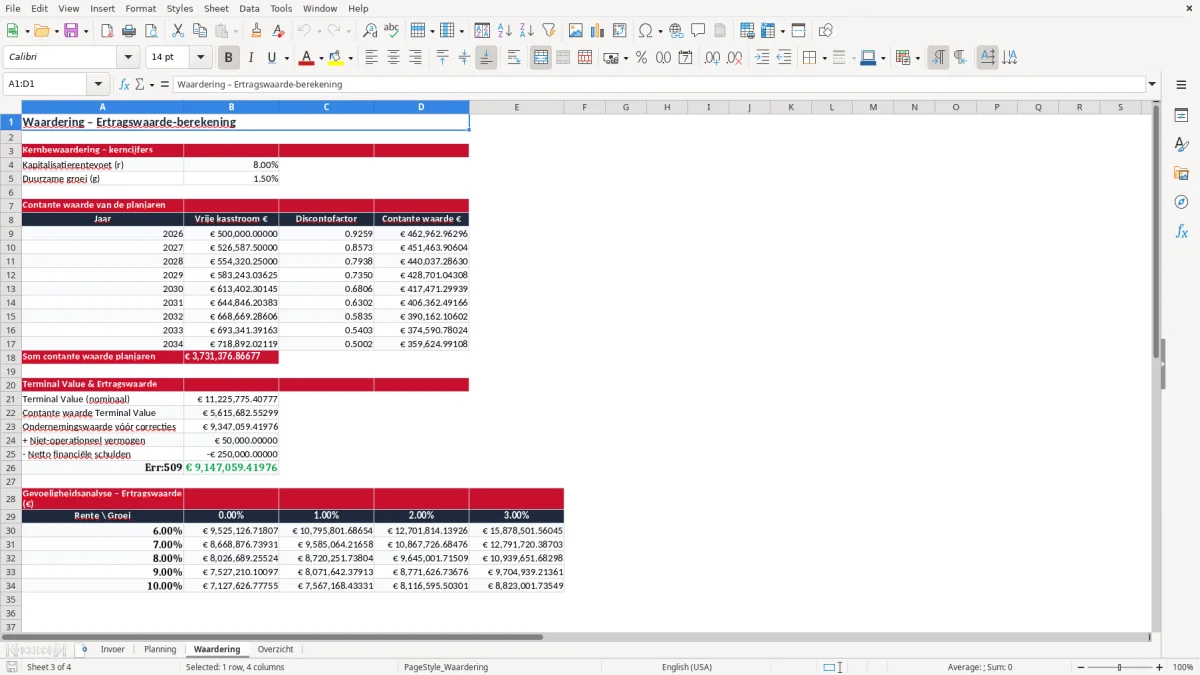Open the sidebar Navigator

coord(1181,202)
